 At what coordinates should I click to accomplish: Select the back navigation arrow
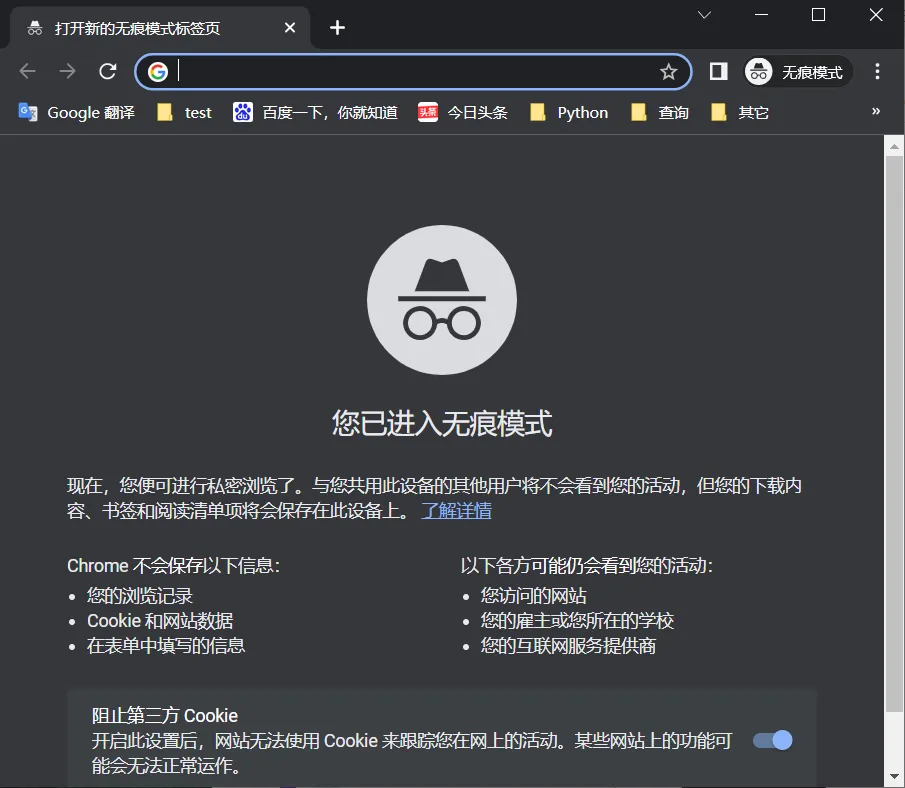27,71
